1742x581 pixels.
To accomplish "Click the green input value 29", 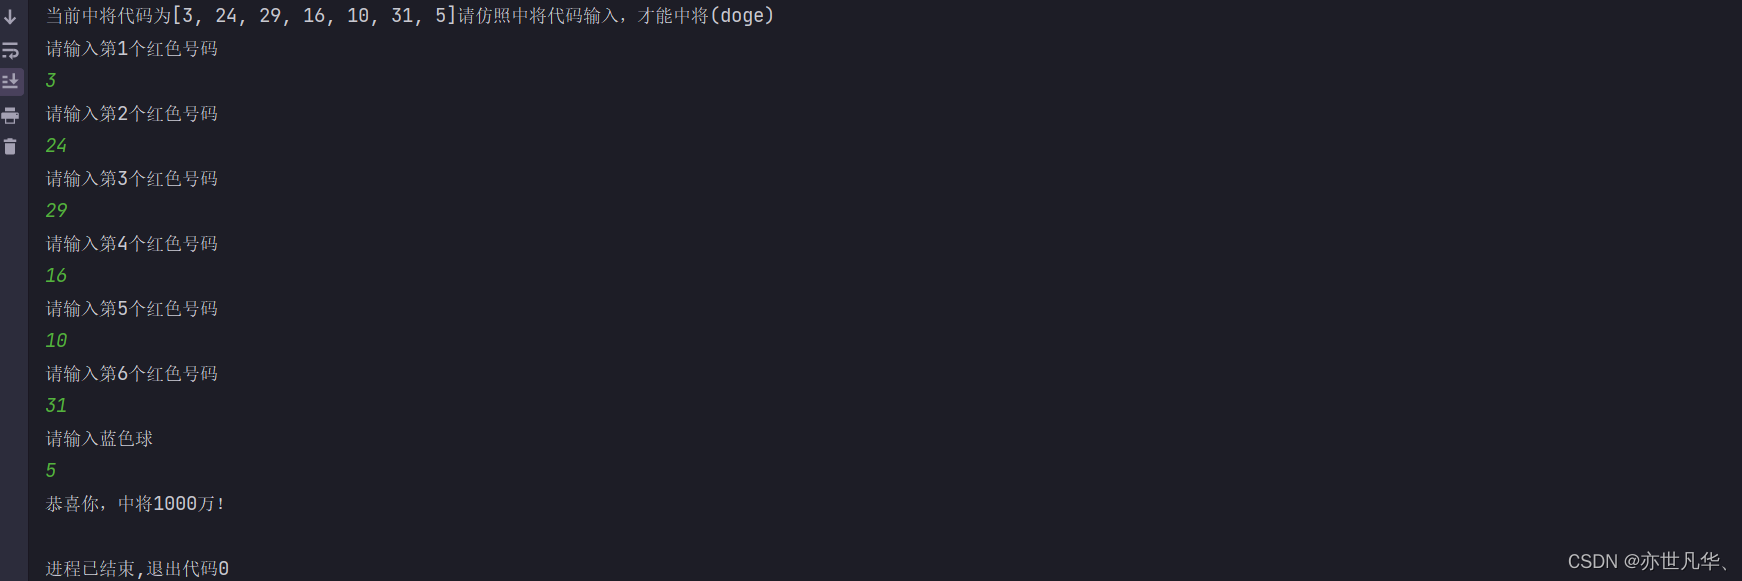I will coord(56,211).
